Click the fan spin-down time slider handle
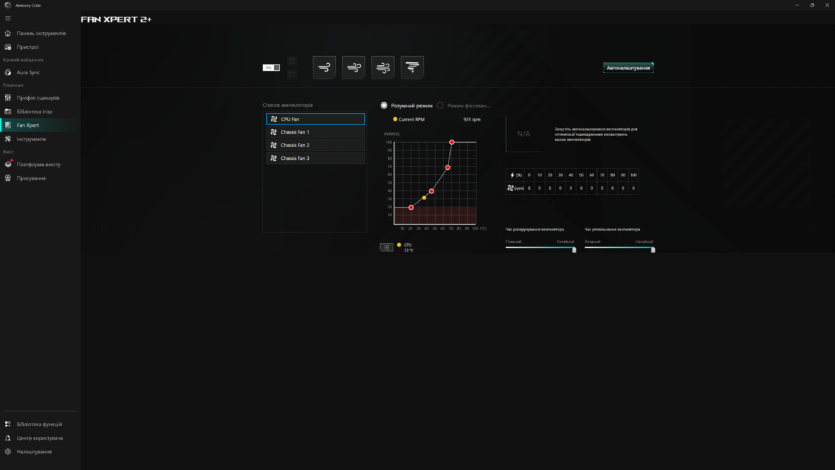 (x=653, y=249)
